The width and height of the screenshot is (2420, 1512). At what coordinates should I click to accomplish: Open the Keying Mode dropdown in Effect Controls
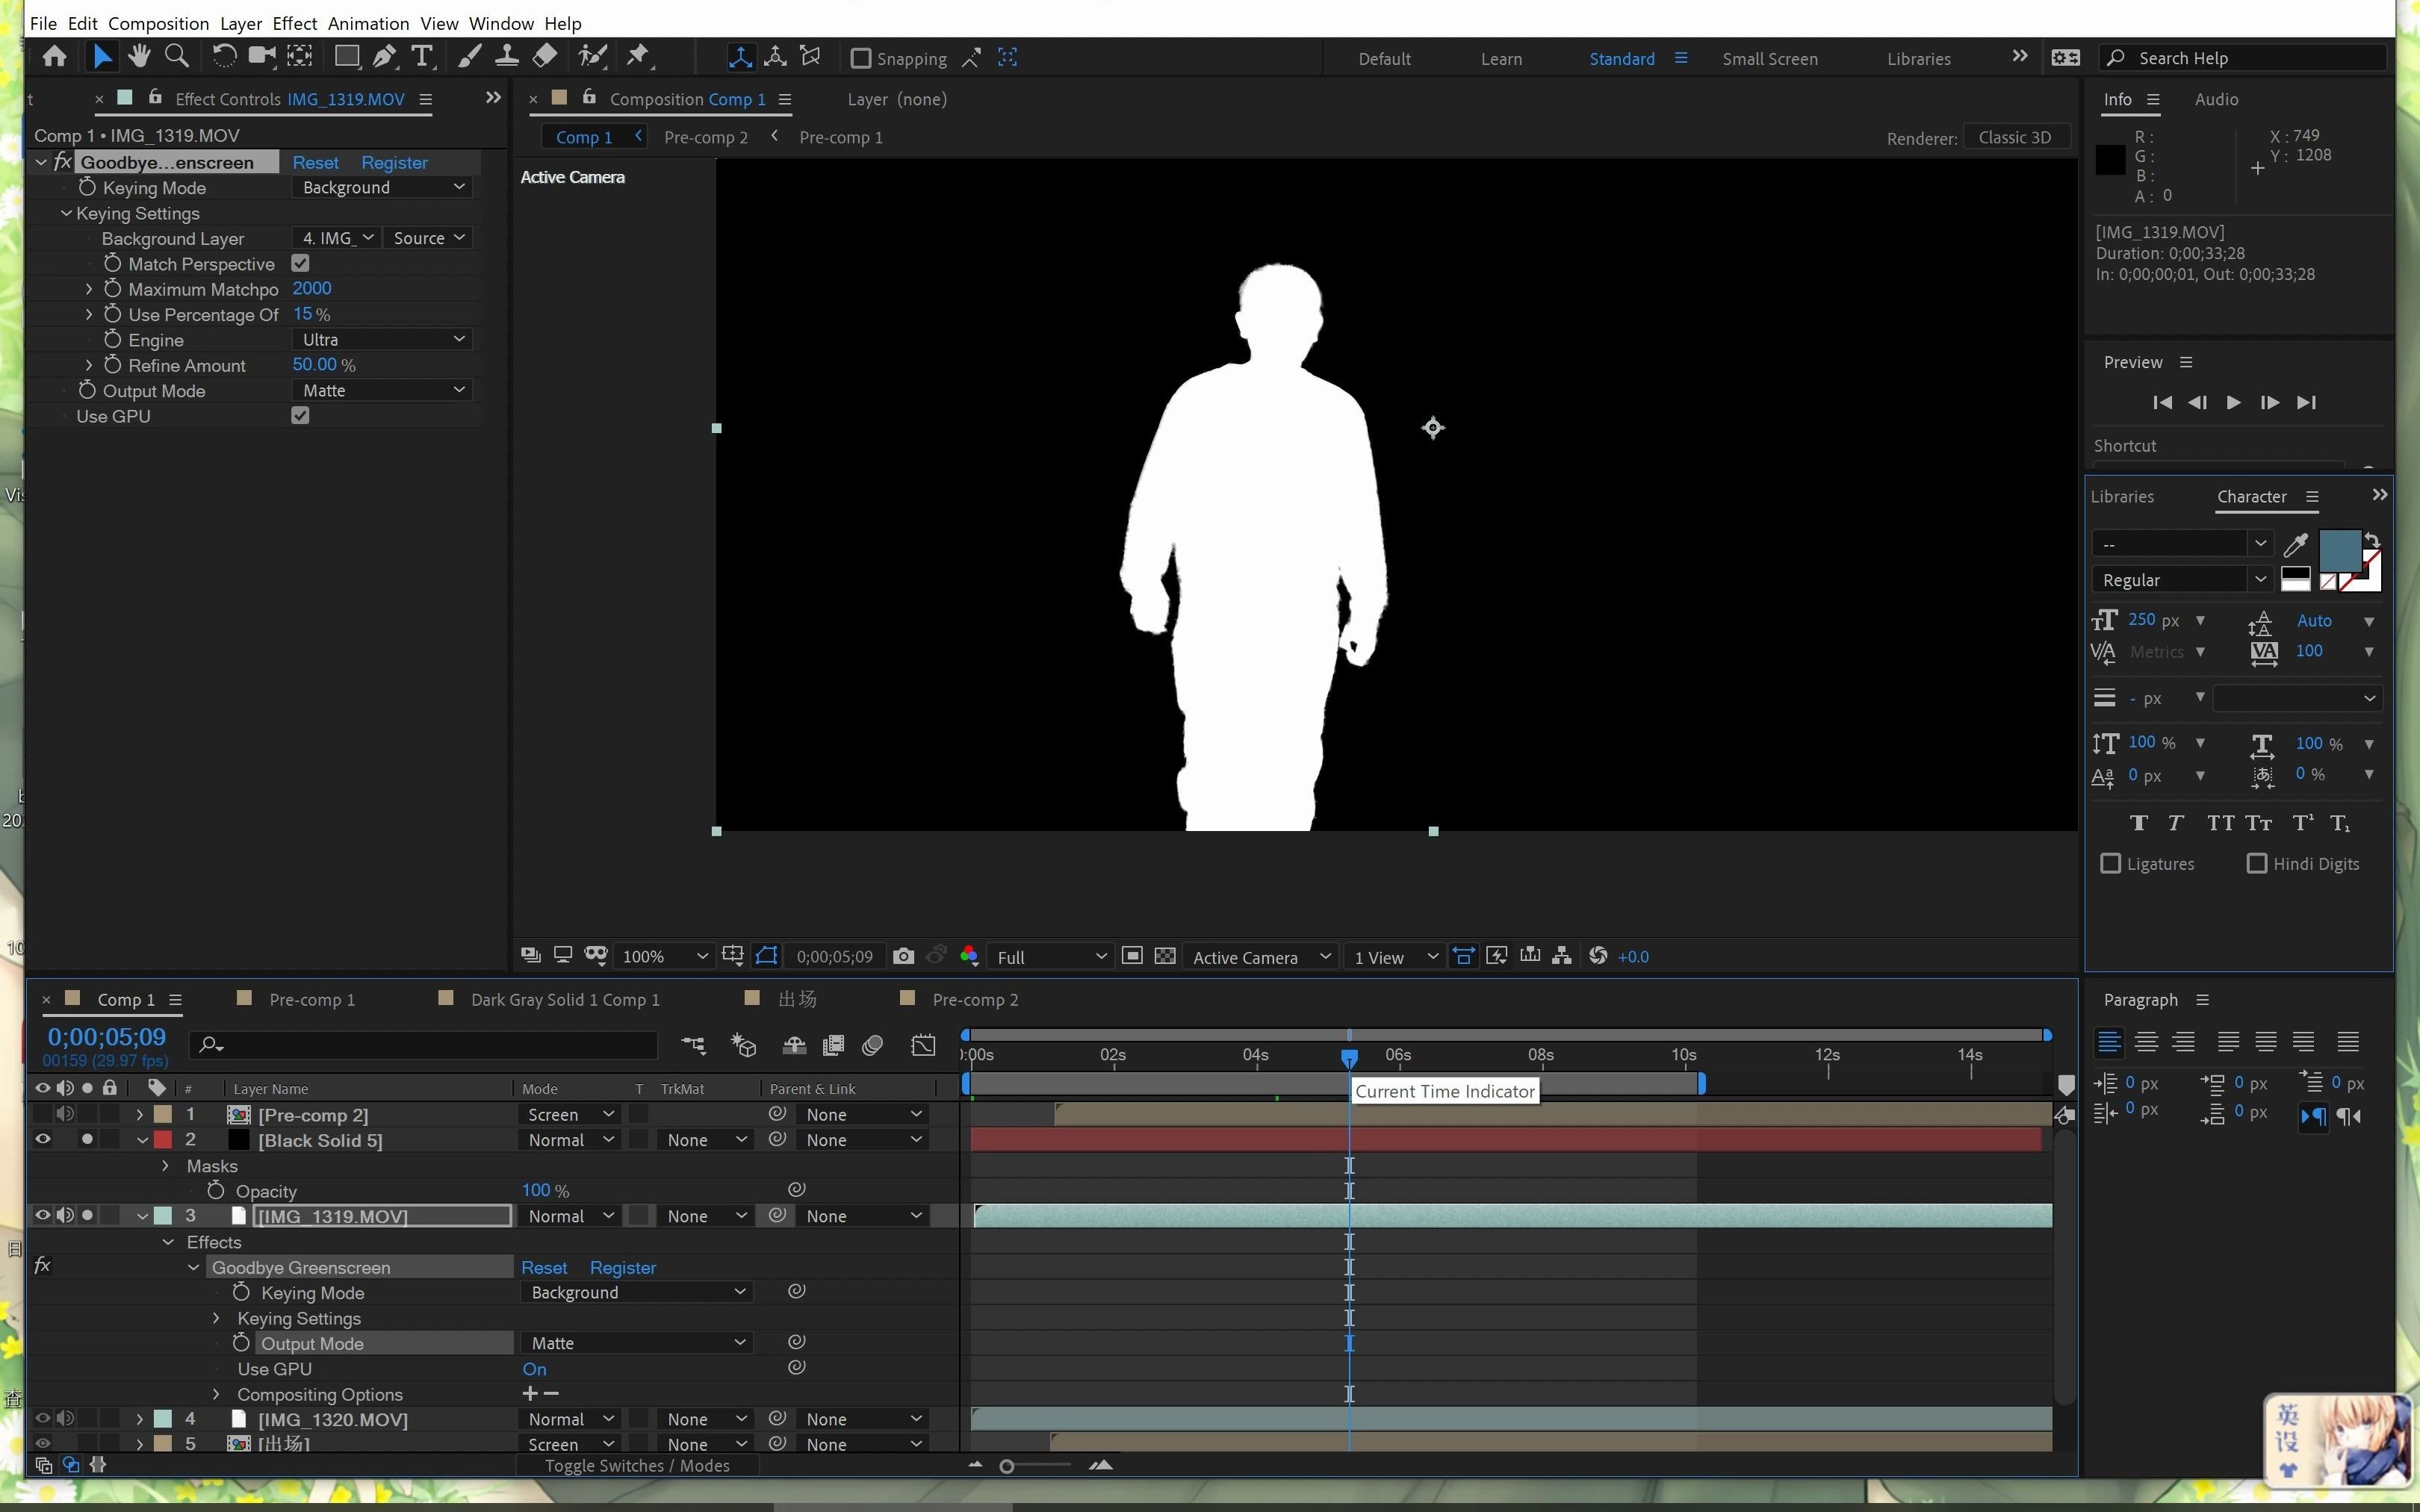pos(381,187)
